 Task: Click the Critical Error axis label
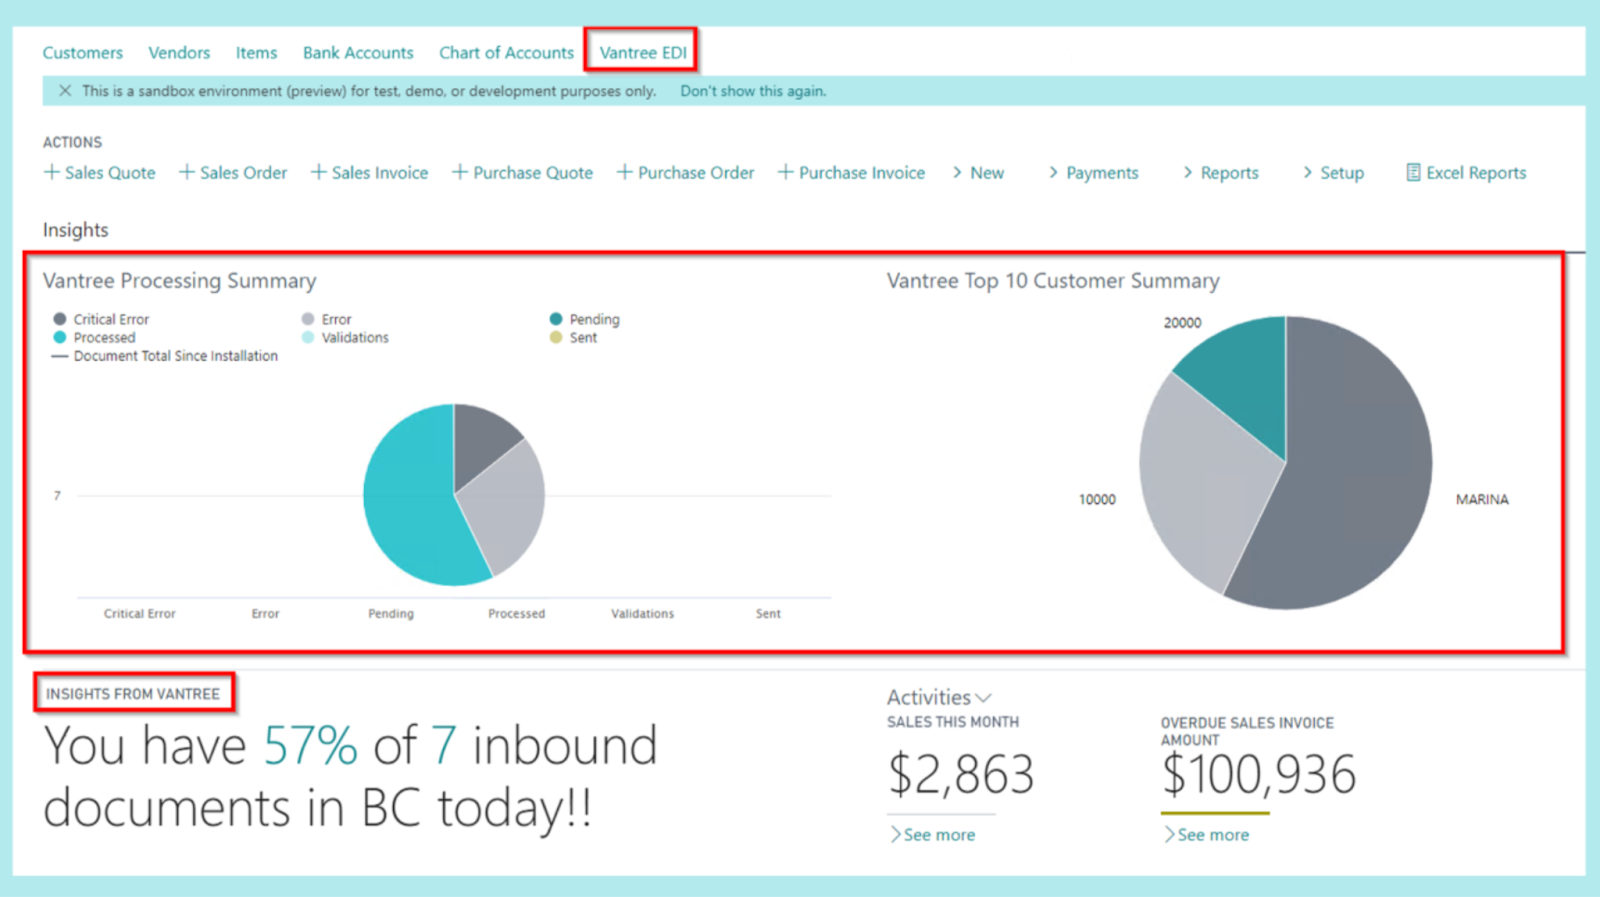pos(140,614)
